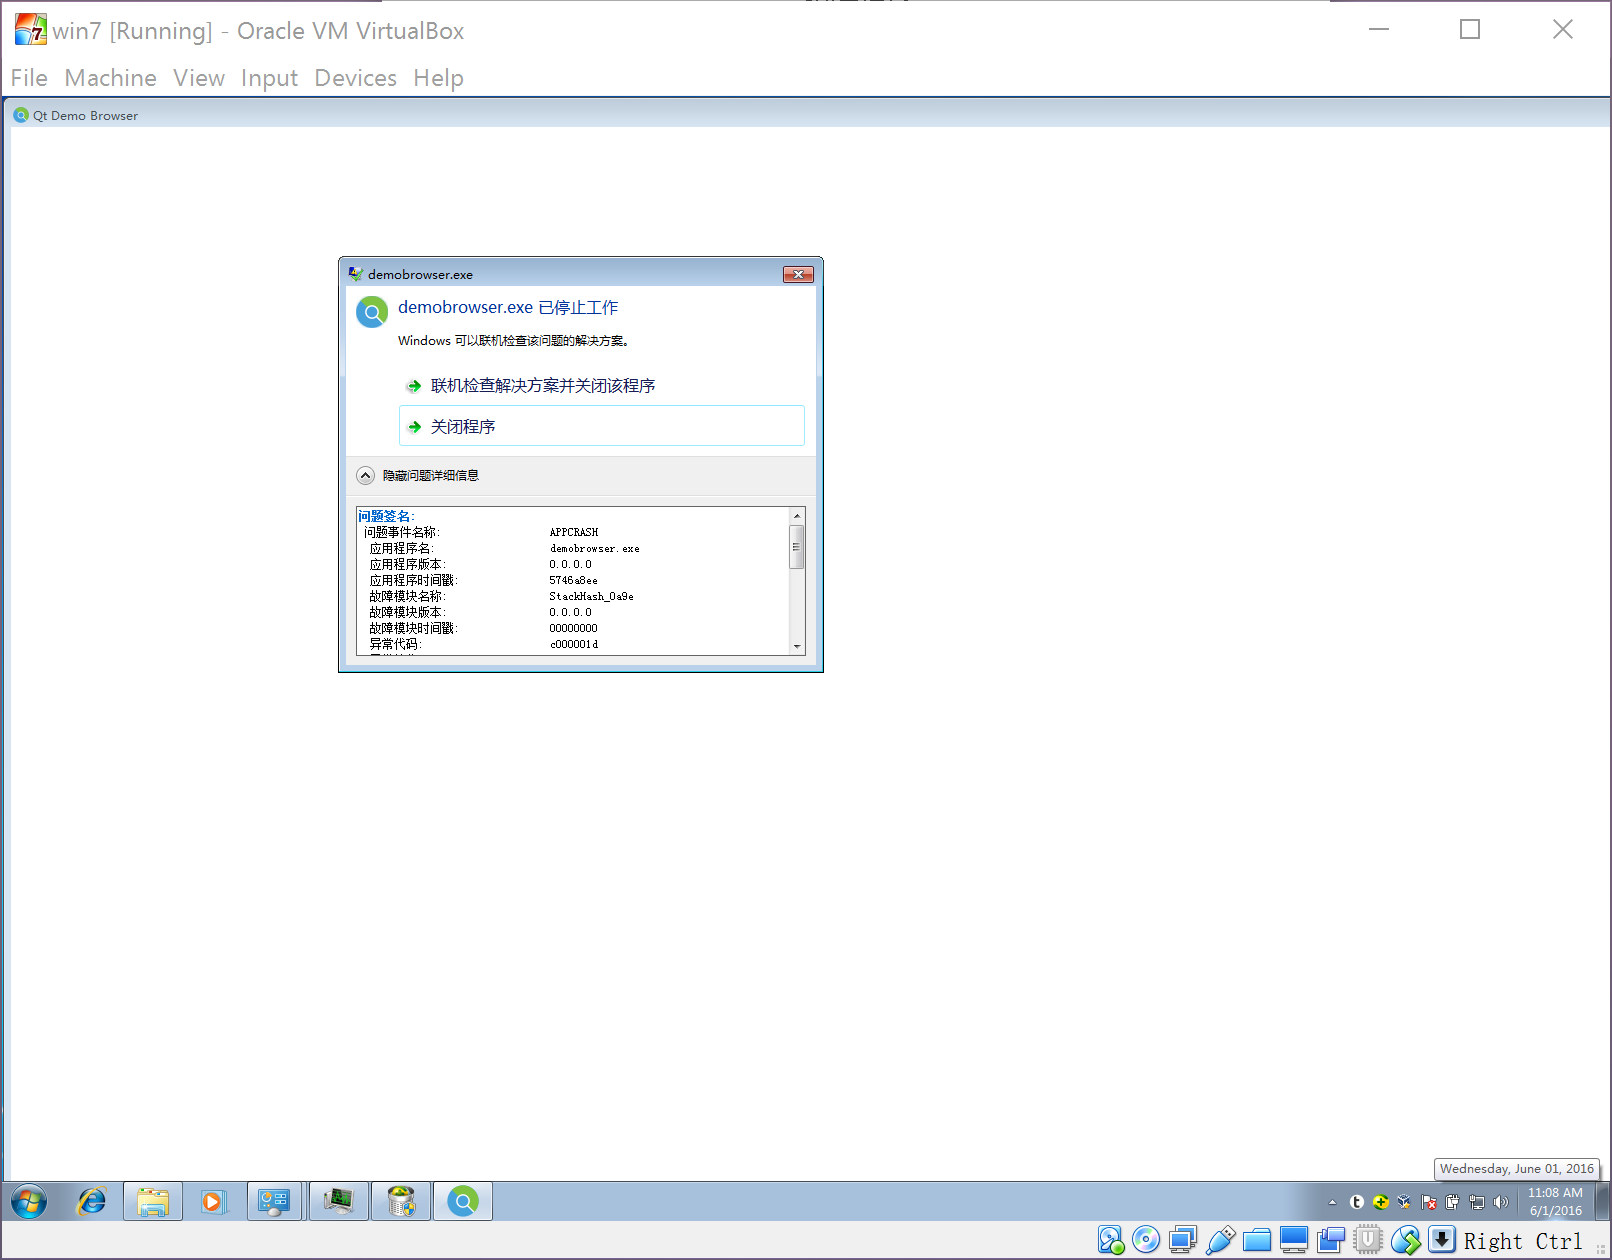Click the 'demobrowser.exe' application name value
The height and width of the screenshot is (1260, 1612).
click(594, 548)
